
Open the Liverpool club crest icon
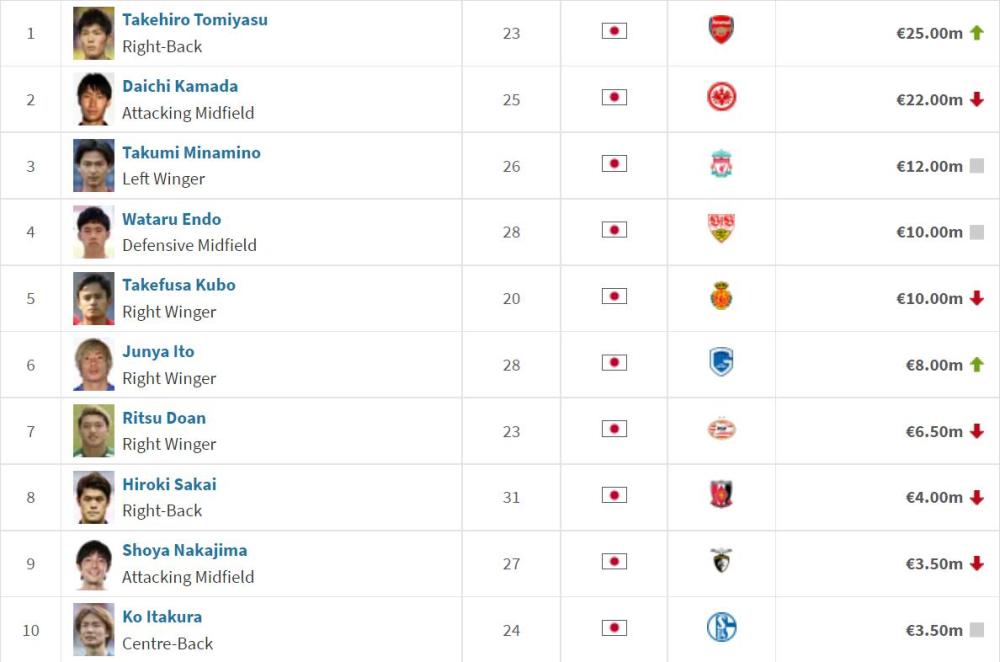point(721,164)
